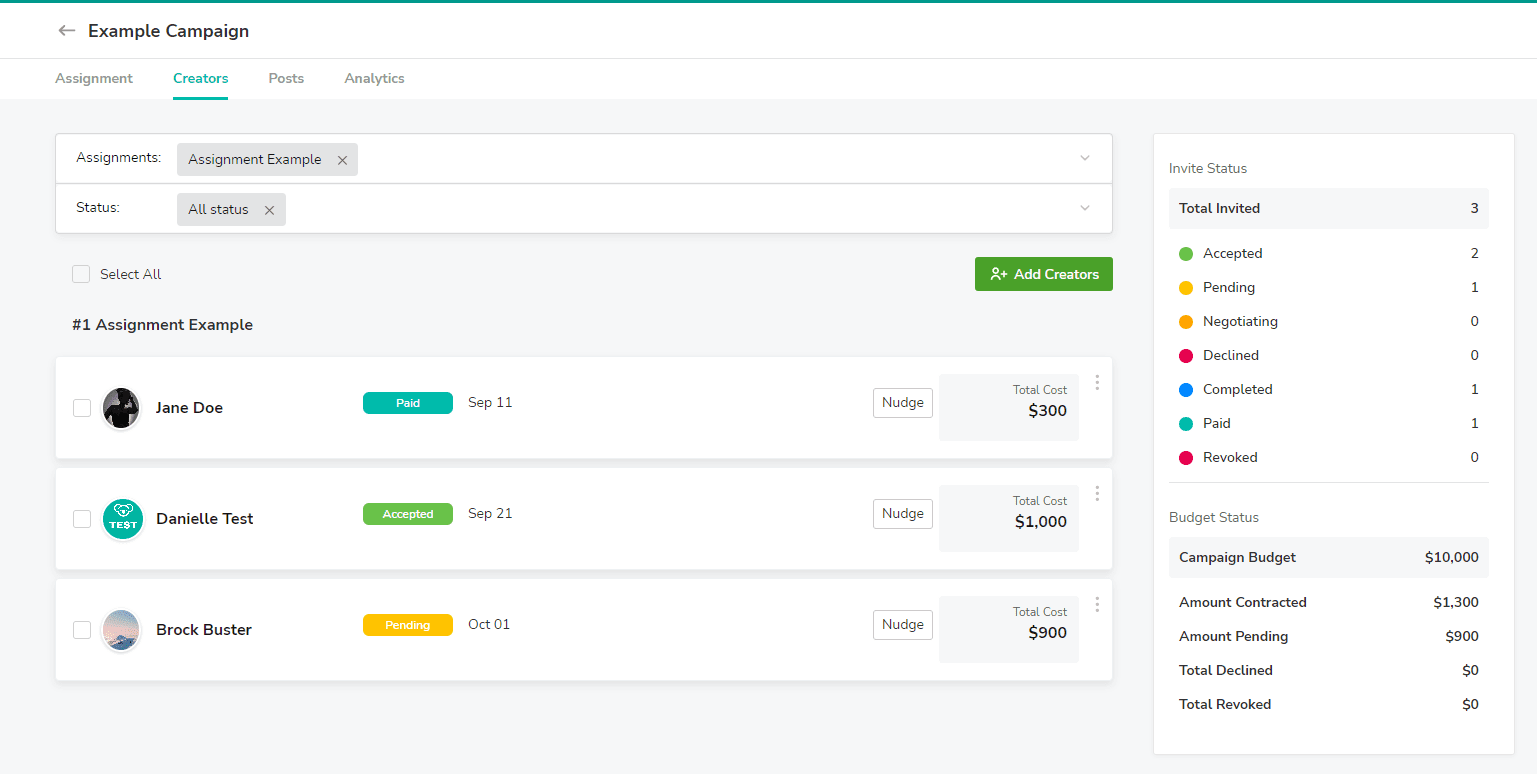Click Danielle Test's teal avatar icon
Image resolution: width=1537 pixels, height=774 pixels.
123,519
